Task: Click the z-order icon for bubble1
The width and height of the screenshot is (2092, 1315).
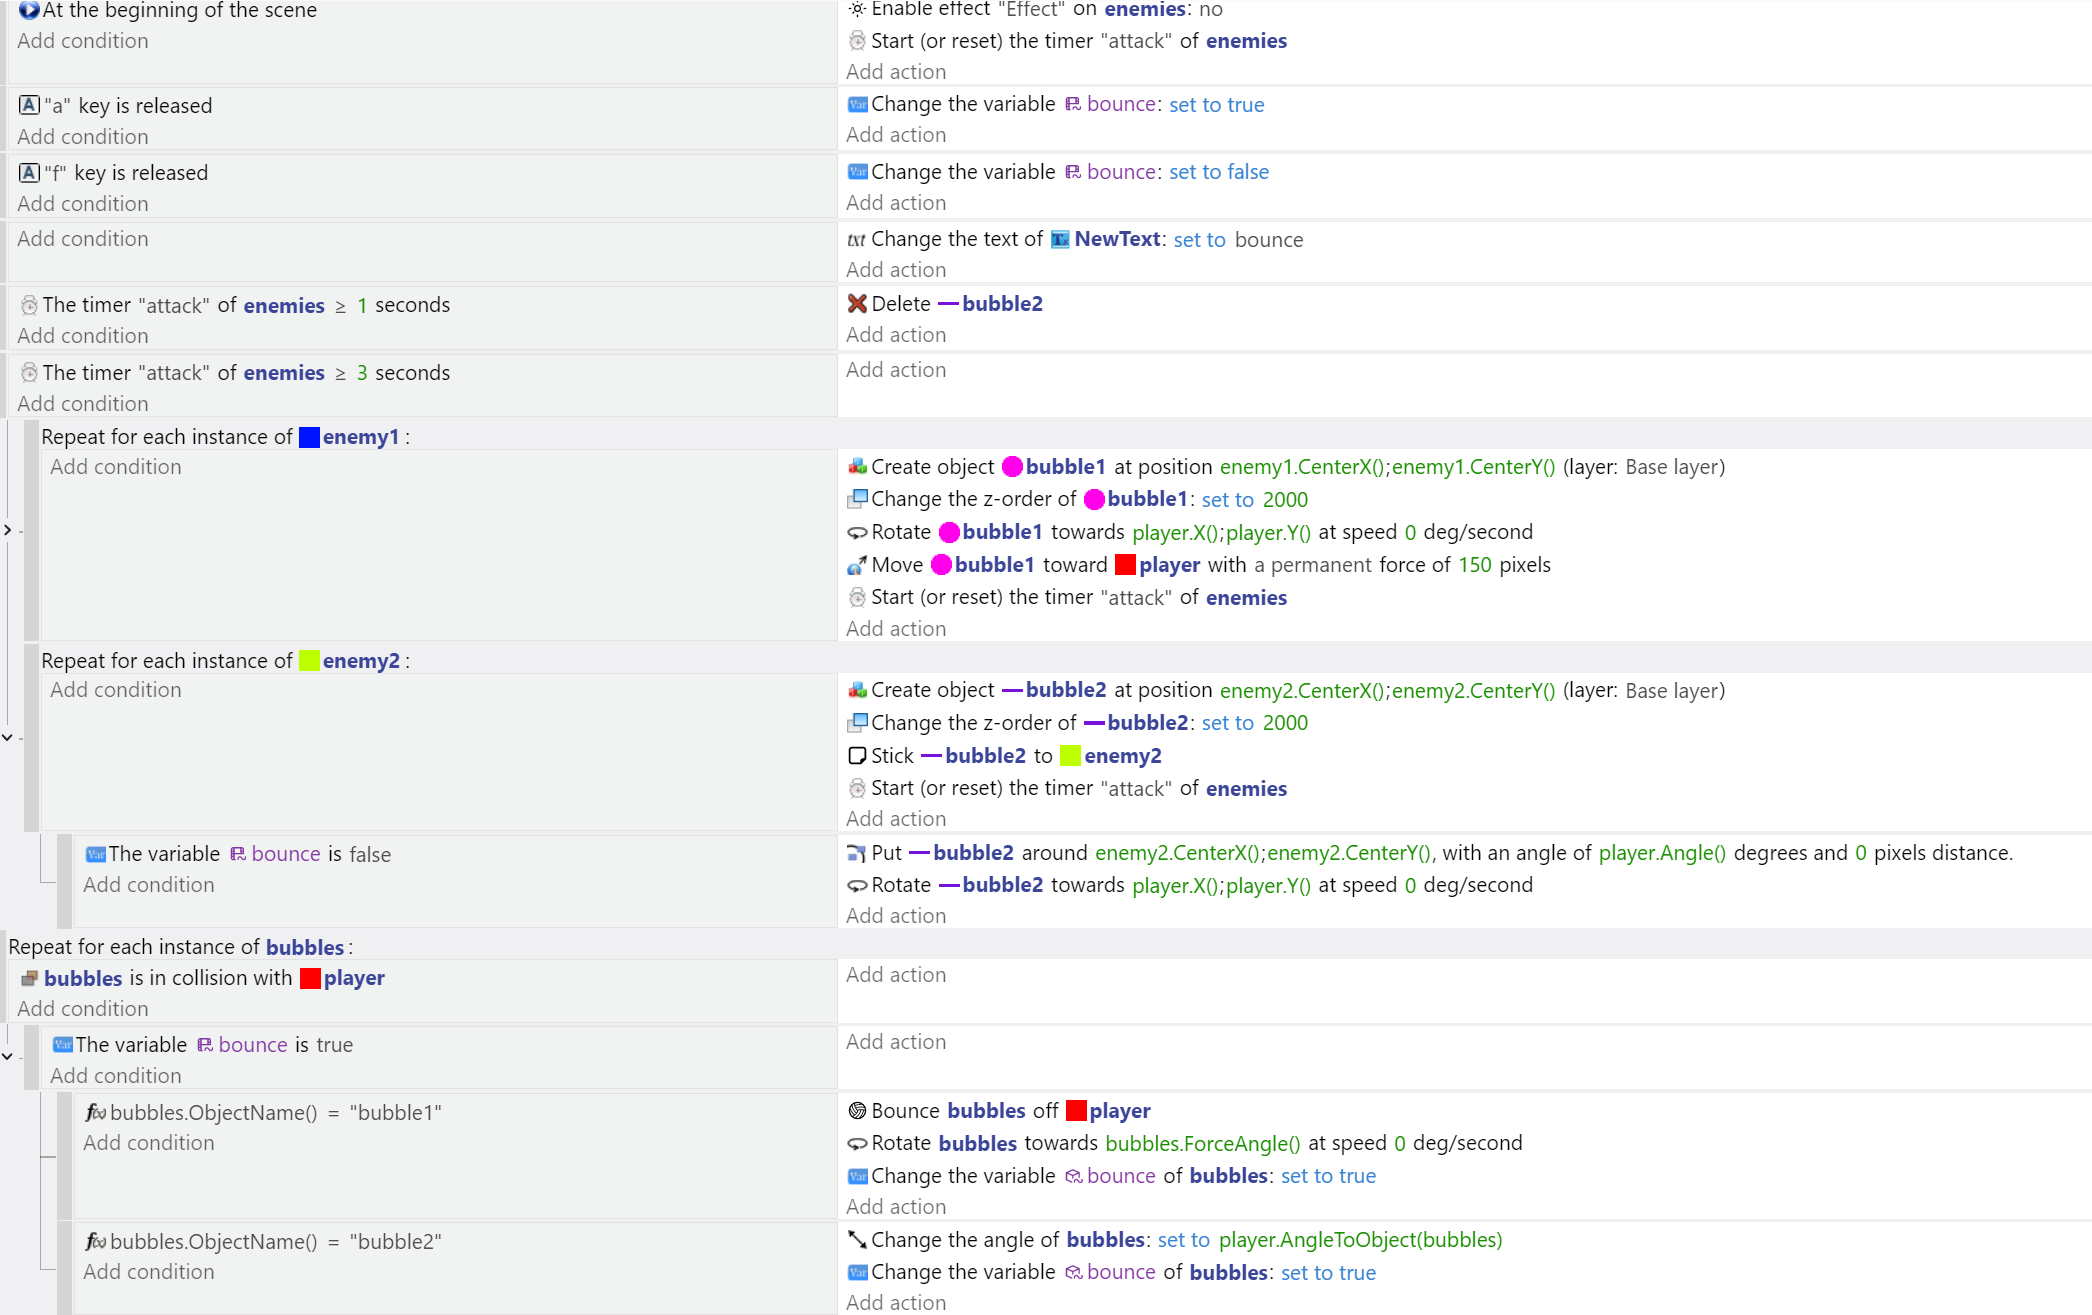Action: click(x=857, y=499)
